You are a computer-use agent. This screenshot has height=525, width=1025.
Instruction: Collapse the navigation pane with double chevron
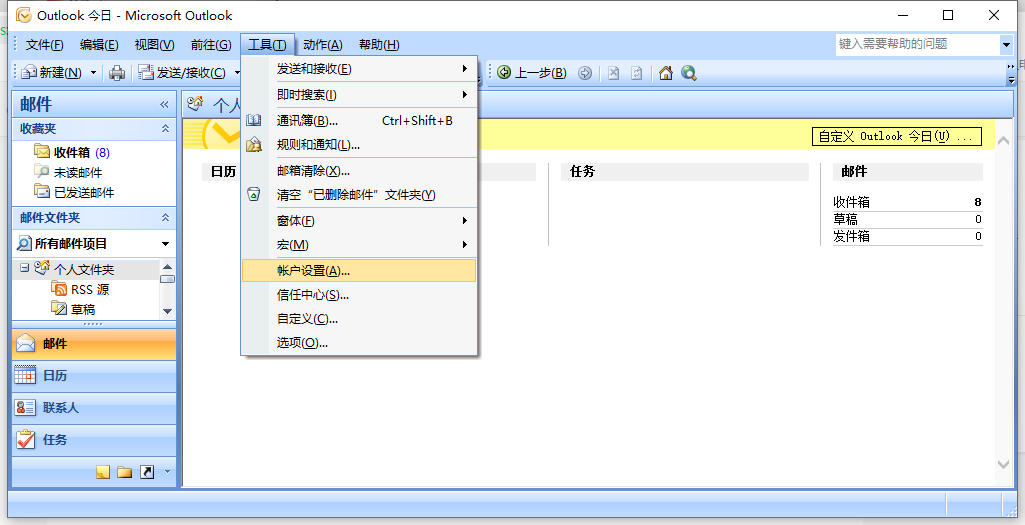[x=164, y=105]
